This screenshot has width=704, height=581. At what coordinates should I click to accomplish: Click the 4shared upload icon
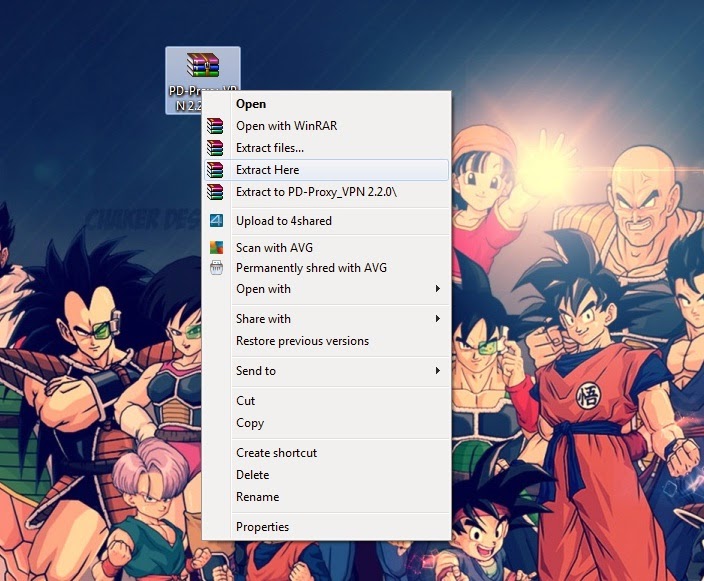[216, 220]
